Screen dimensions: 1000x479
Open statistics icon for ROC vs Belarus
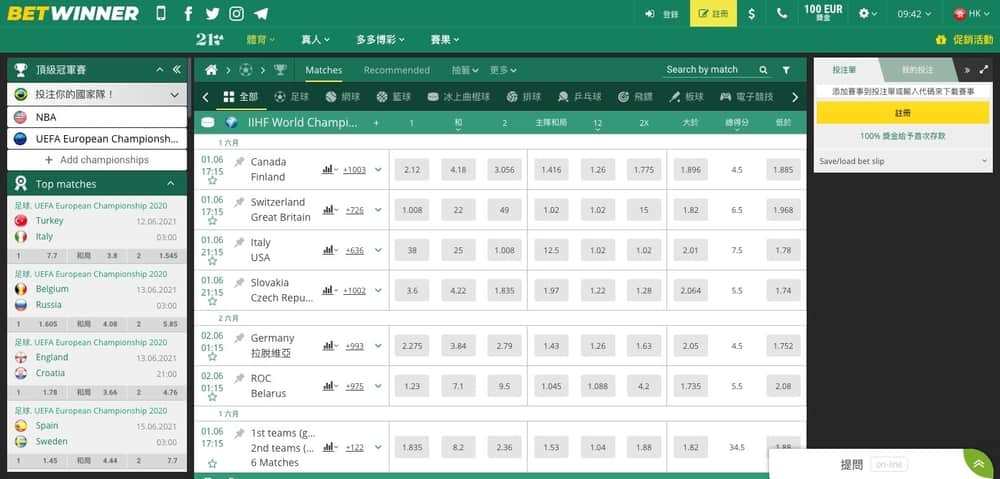click(x=329, y=386)
